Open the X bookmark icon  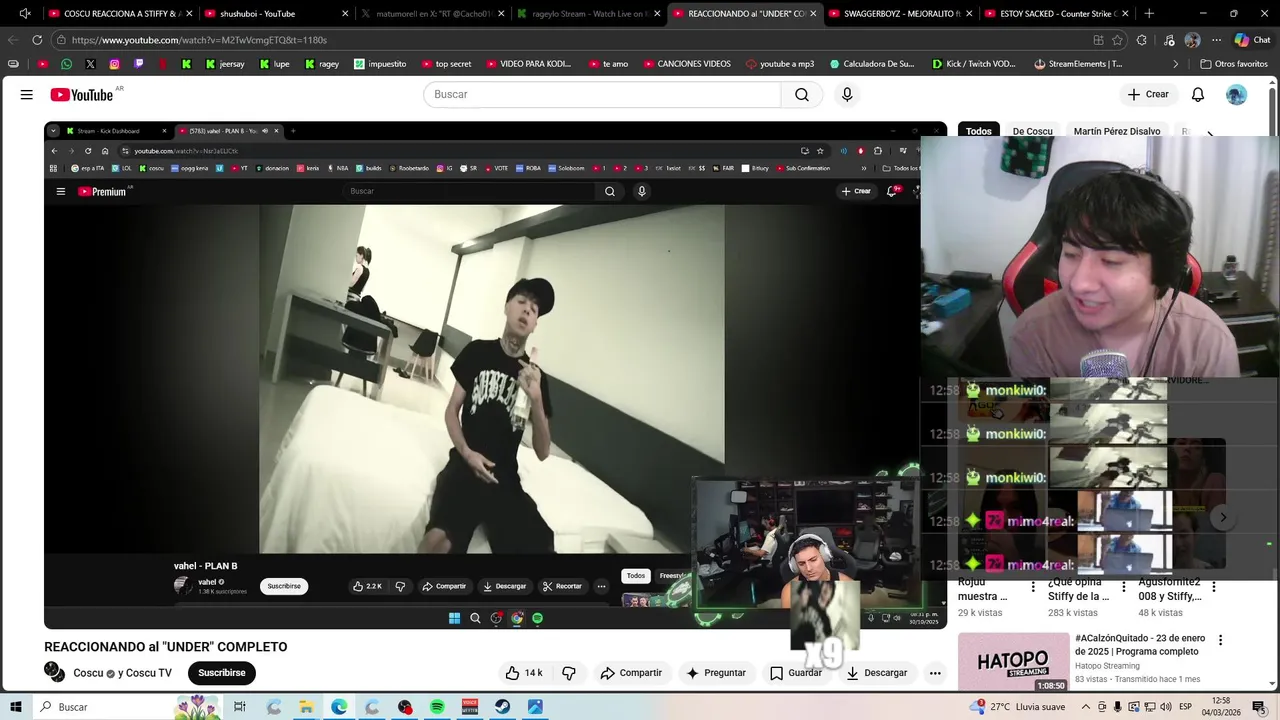[90, 64]
